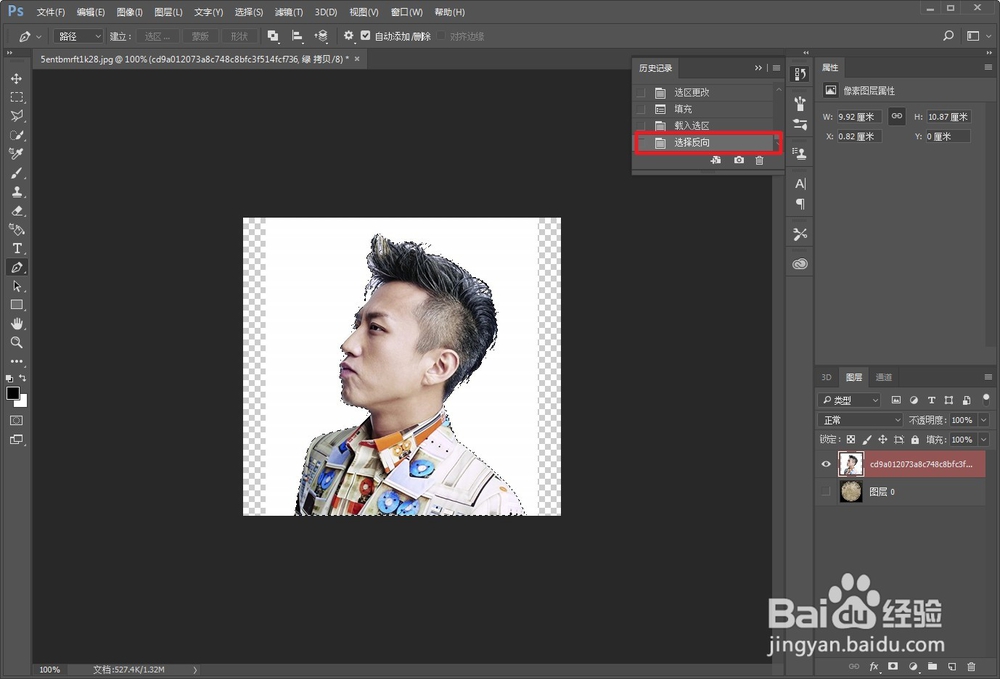This screenshot has width=1000, height=679.
Task: Select the Rectangular Marquee tool
Action: [x=17, y=97]
